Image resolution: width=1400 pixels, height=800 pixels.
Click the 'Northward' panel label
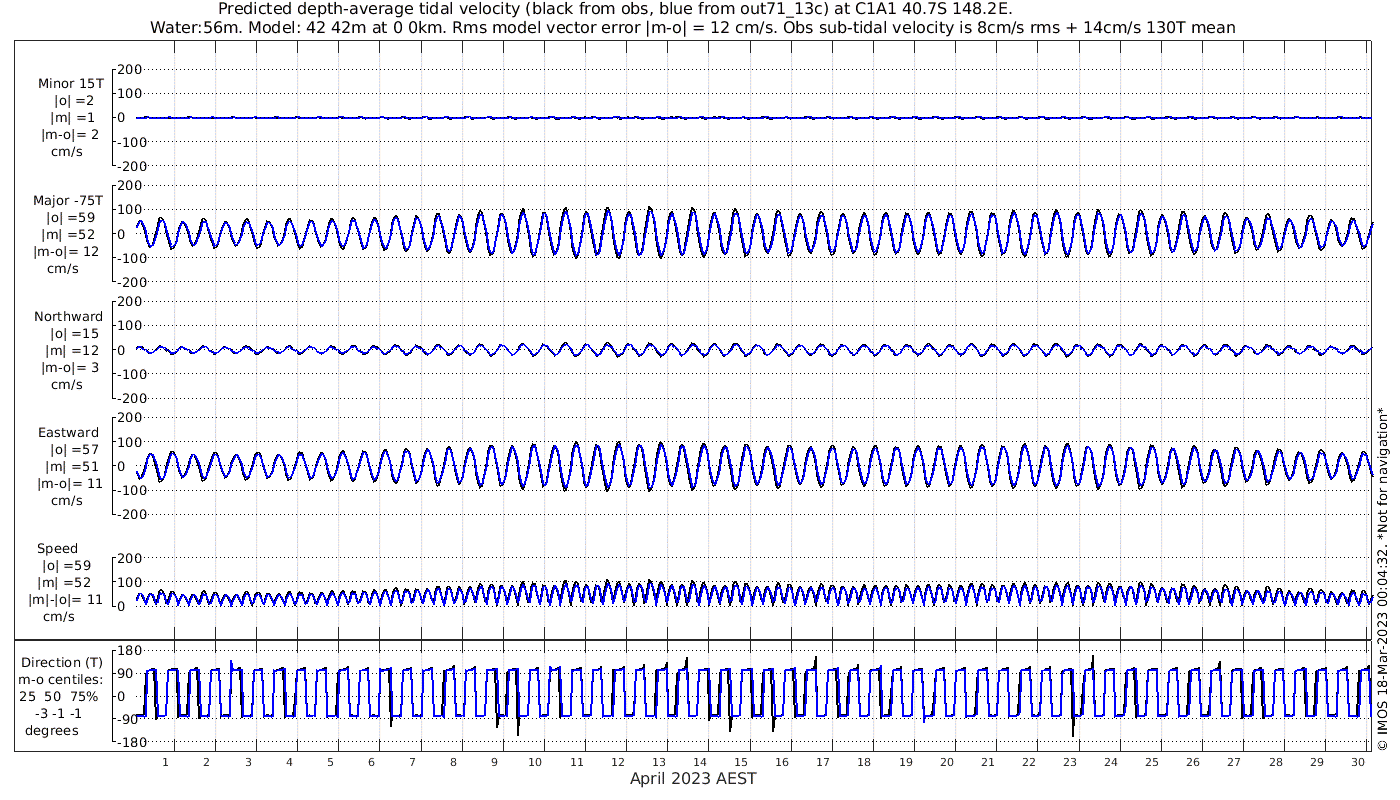pos(68,317)
